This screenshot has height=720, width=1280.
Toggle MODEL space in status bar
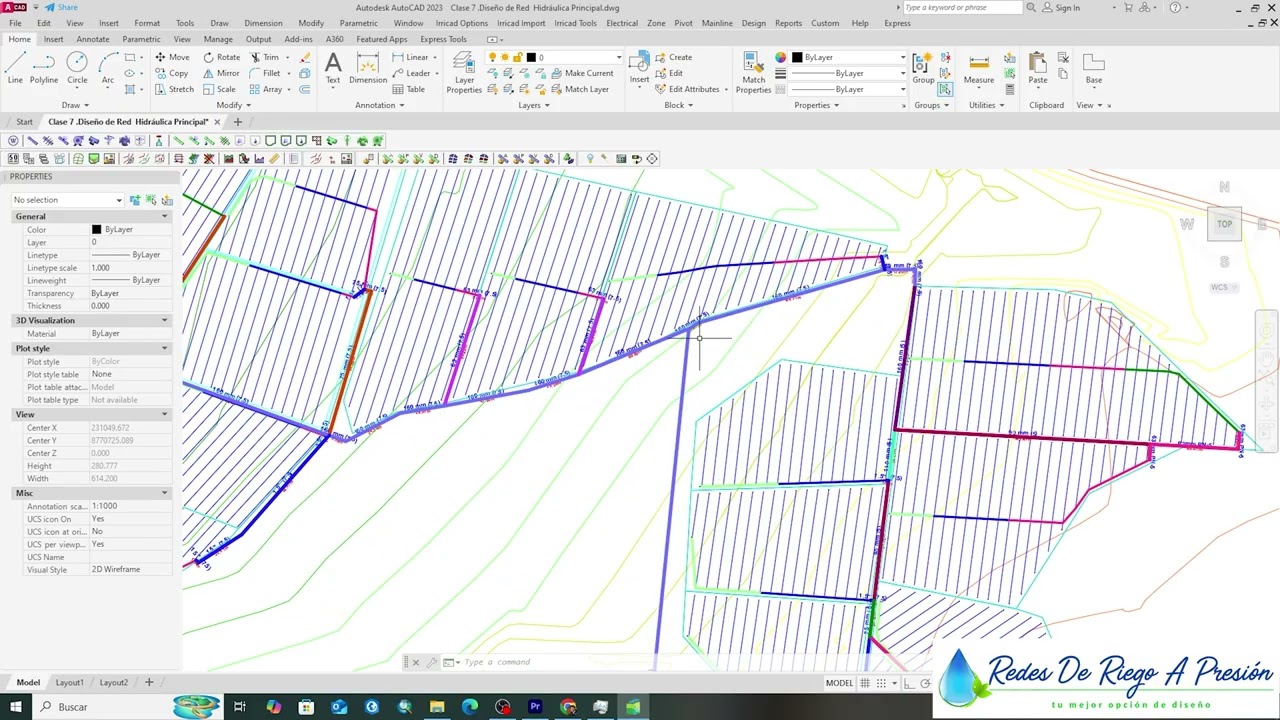(x=839, y=683)
